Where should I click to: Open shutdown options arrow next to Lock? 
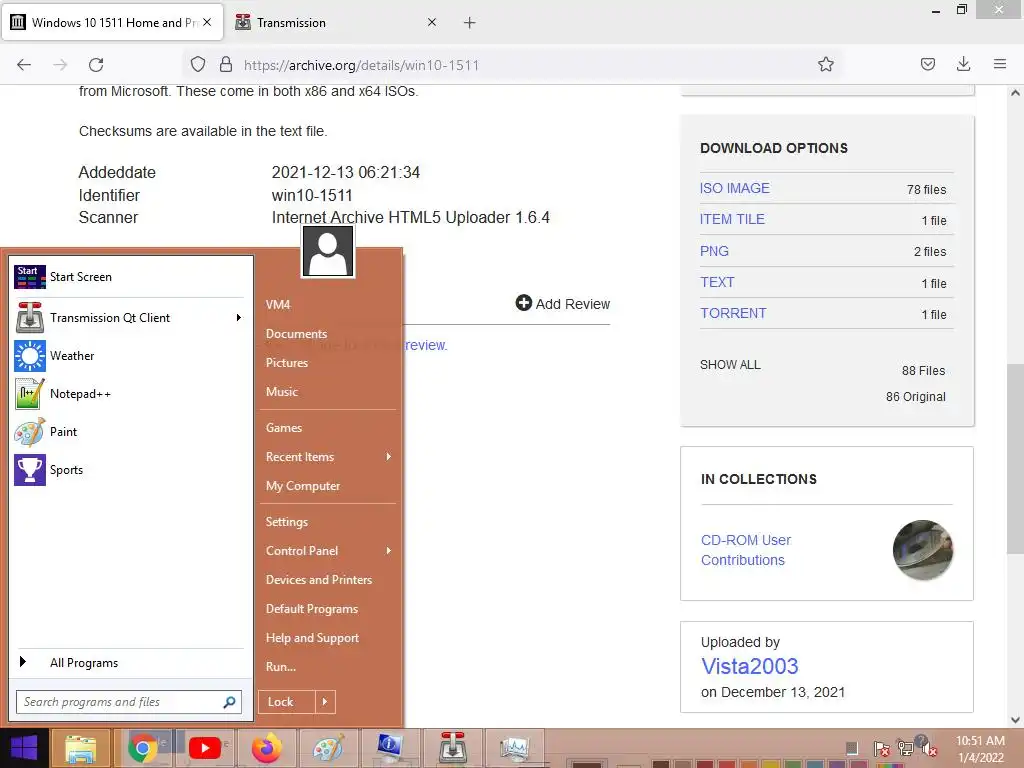tap(325, 702)
